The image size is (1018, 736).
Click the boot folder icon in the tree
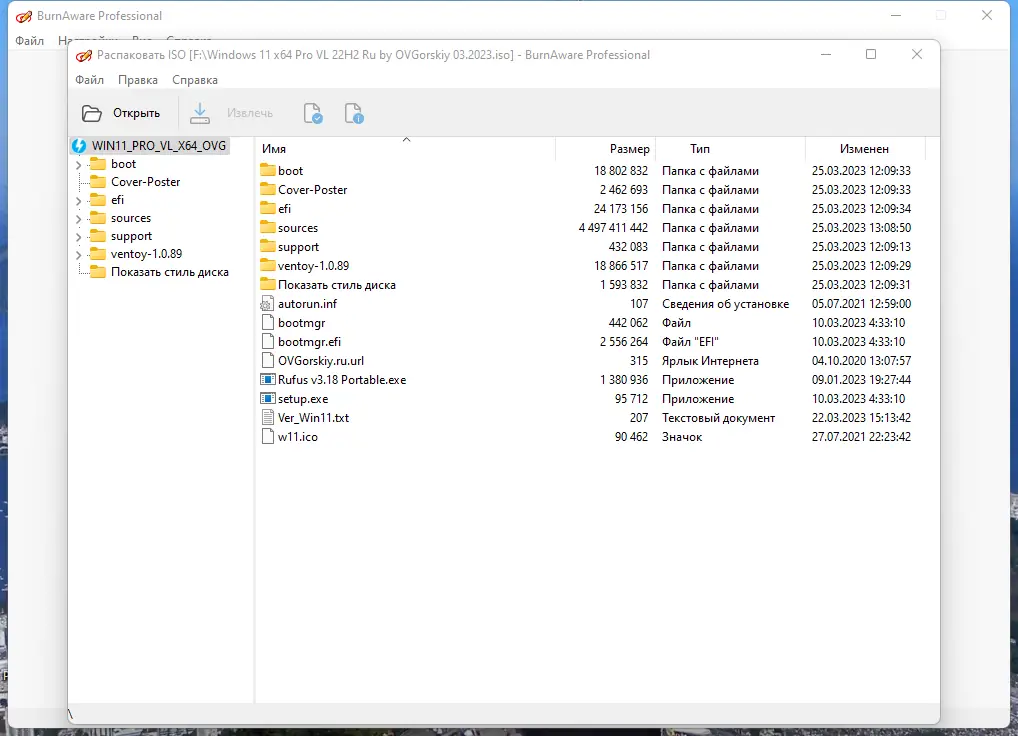click(x=98, y=164)
